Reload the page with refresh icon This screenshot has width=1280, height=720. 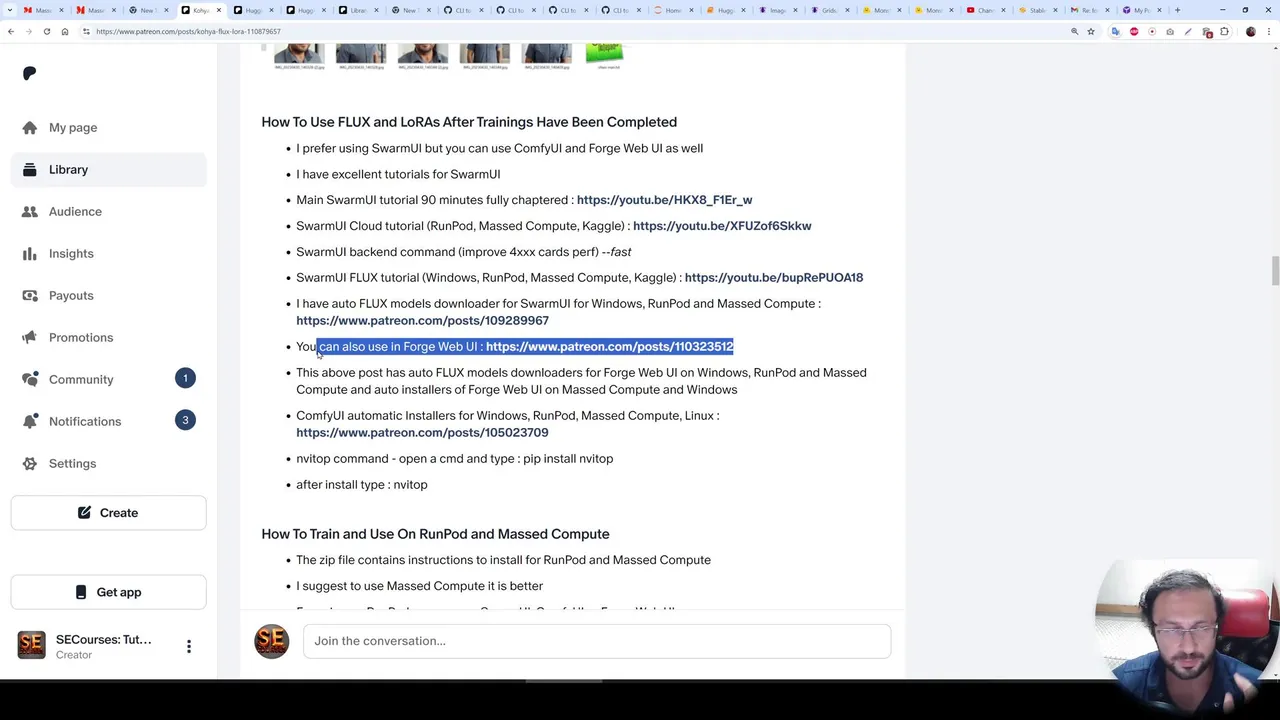tap(47, 31)
